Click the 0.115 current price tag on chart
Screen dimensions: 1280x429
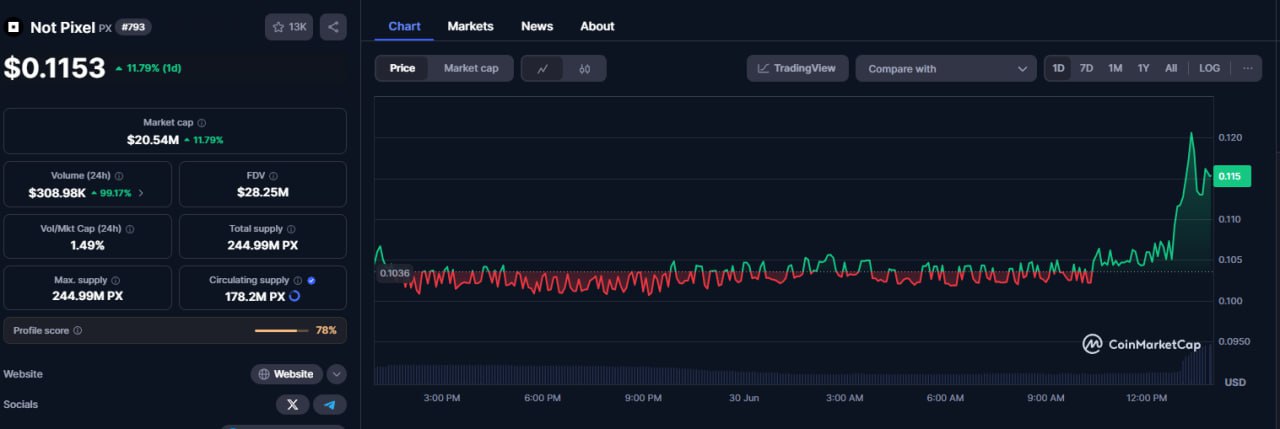click(1230, 176)
